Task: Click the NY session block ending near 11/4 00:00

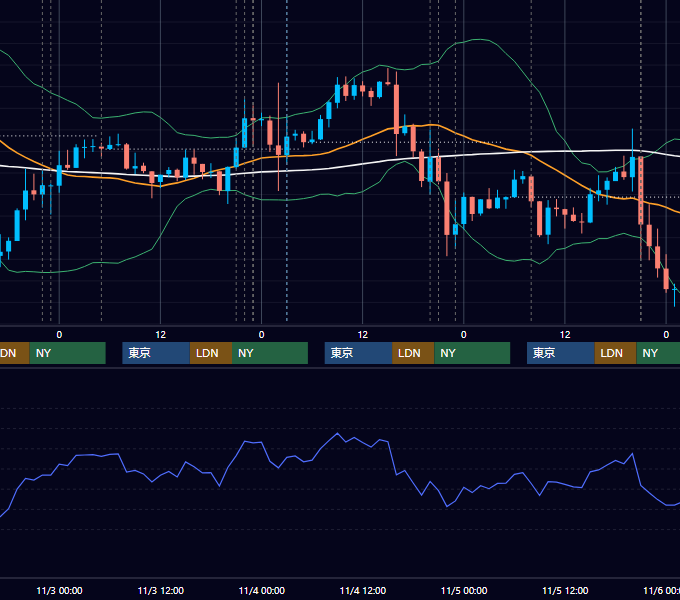Action: (x=270, y=353)
